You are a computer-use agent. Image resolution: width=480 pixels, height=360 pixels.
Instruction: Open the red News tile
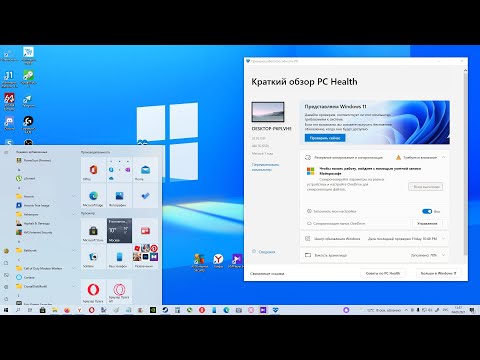[145, 231]
